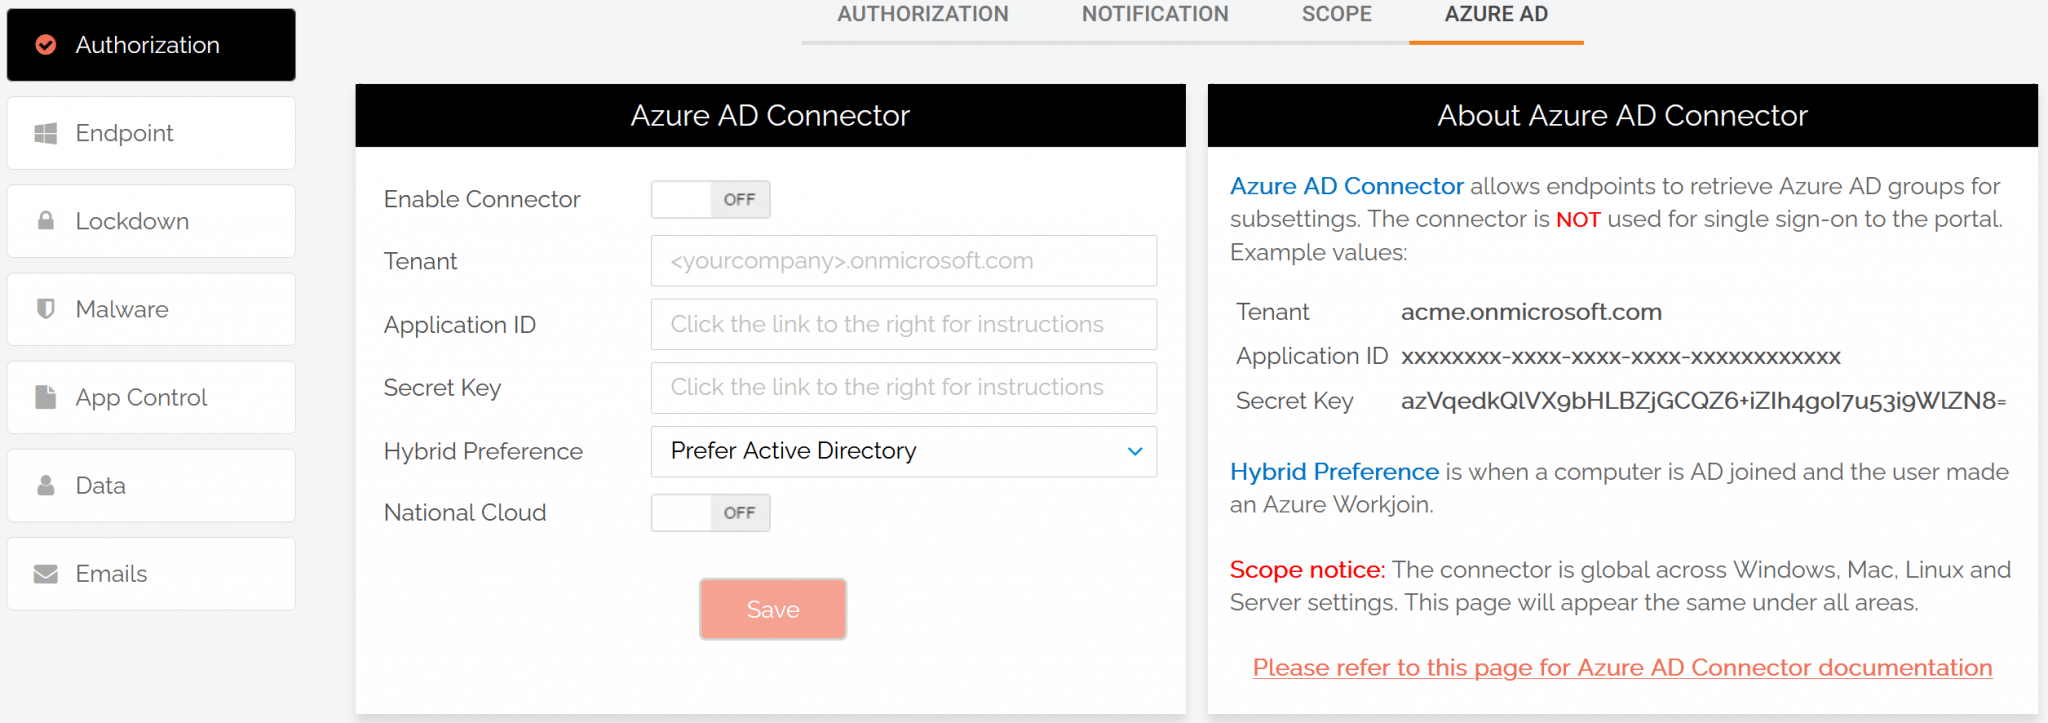Select the App Control document icon
2048x723 pixels.
pyautogui.click(x=45, y=396)
